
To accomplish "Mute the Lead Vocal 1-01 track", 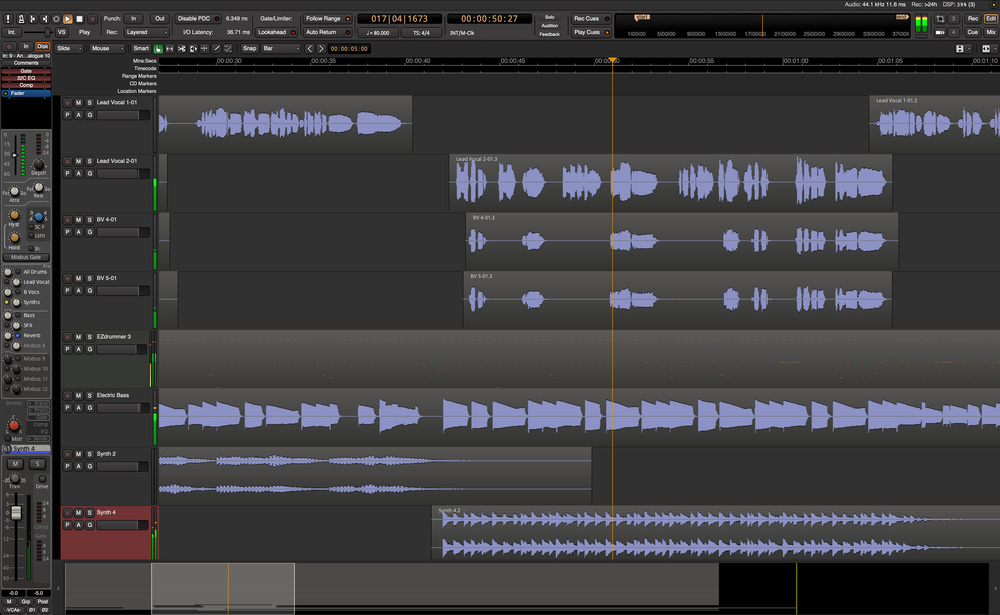I will tap(78, 103).
